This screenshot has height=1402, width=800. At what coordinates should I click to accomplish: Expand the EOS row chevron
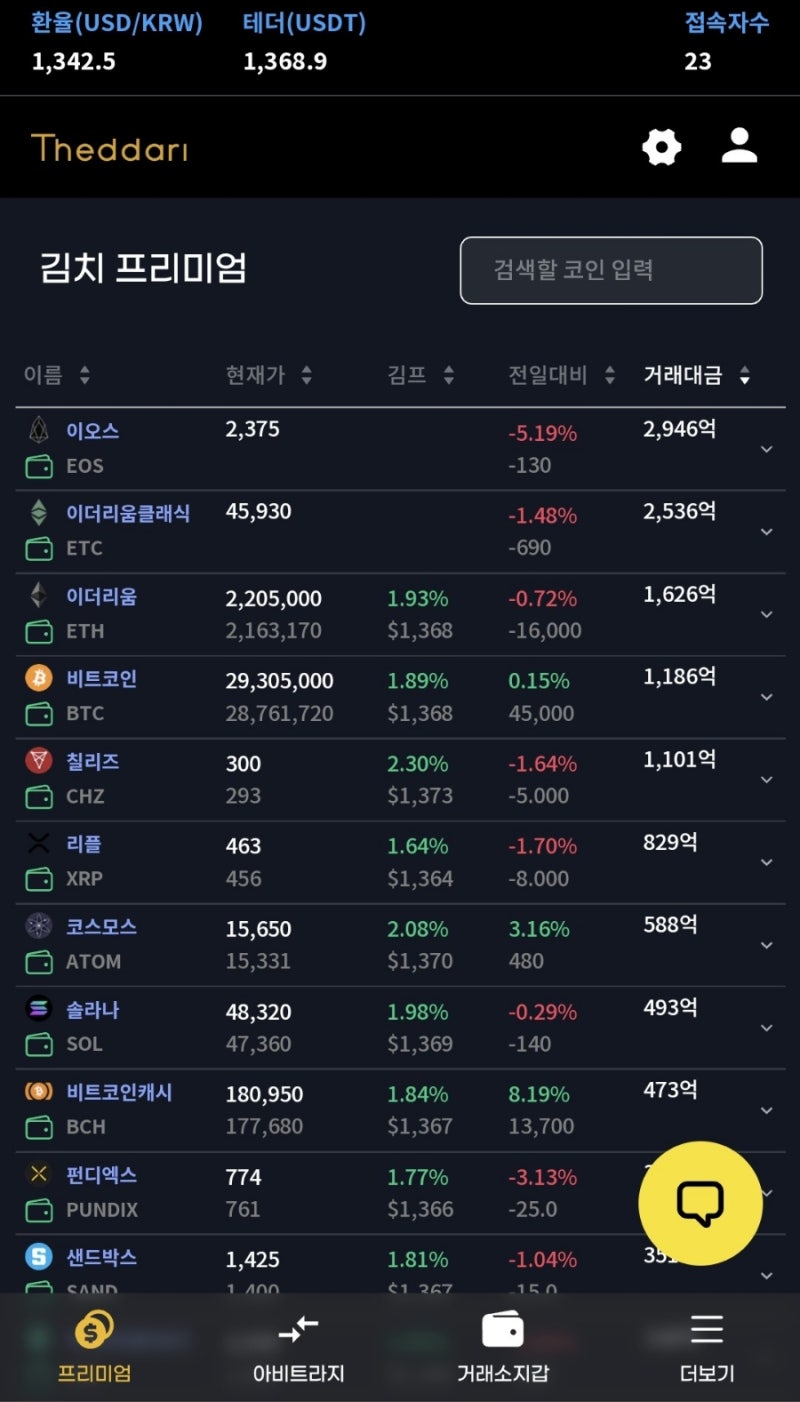767,449
